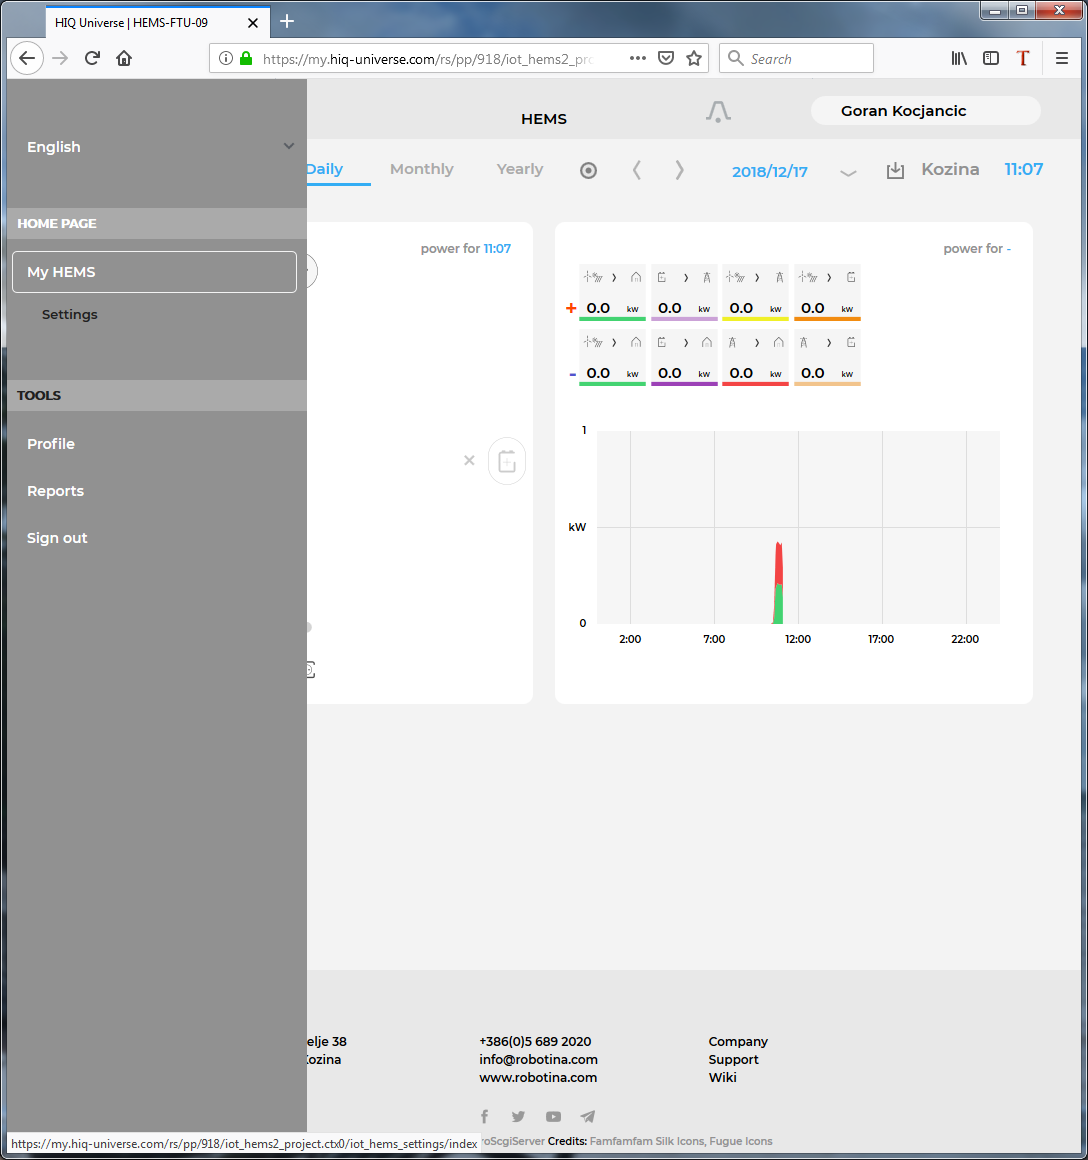Image resolution: width=1088 pixels, height=1160 pixels.
Task: Click the notification bell icon
Action: click(718, 112)
